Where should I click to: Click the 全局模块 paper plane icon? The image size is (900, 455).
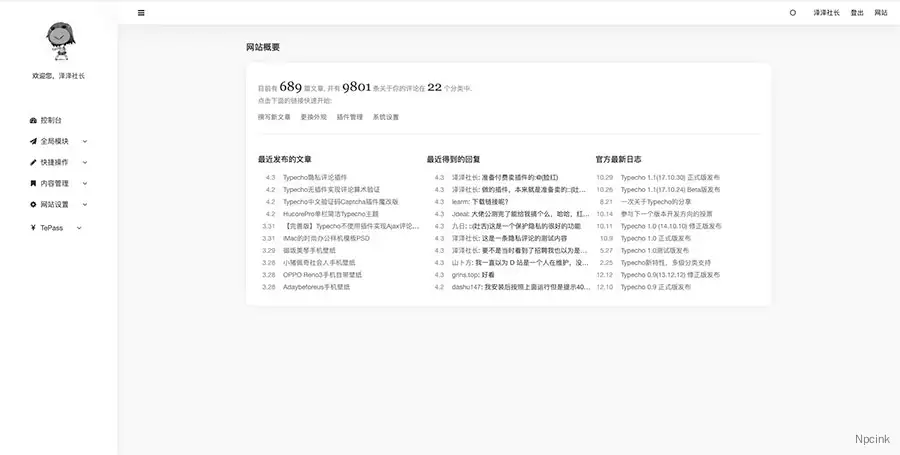coord(33,141)
